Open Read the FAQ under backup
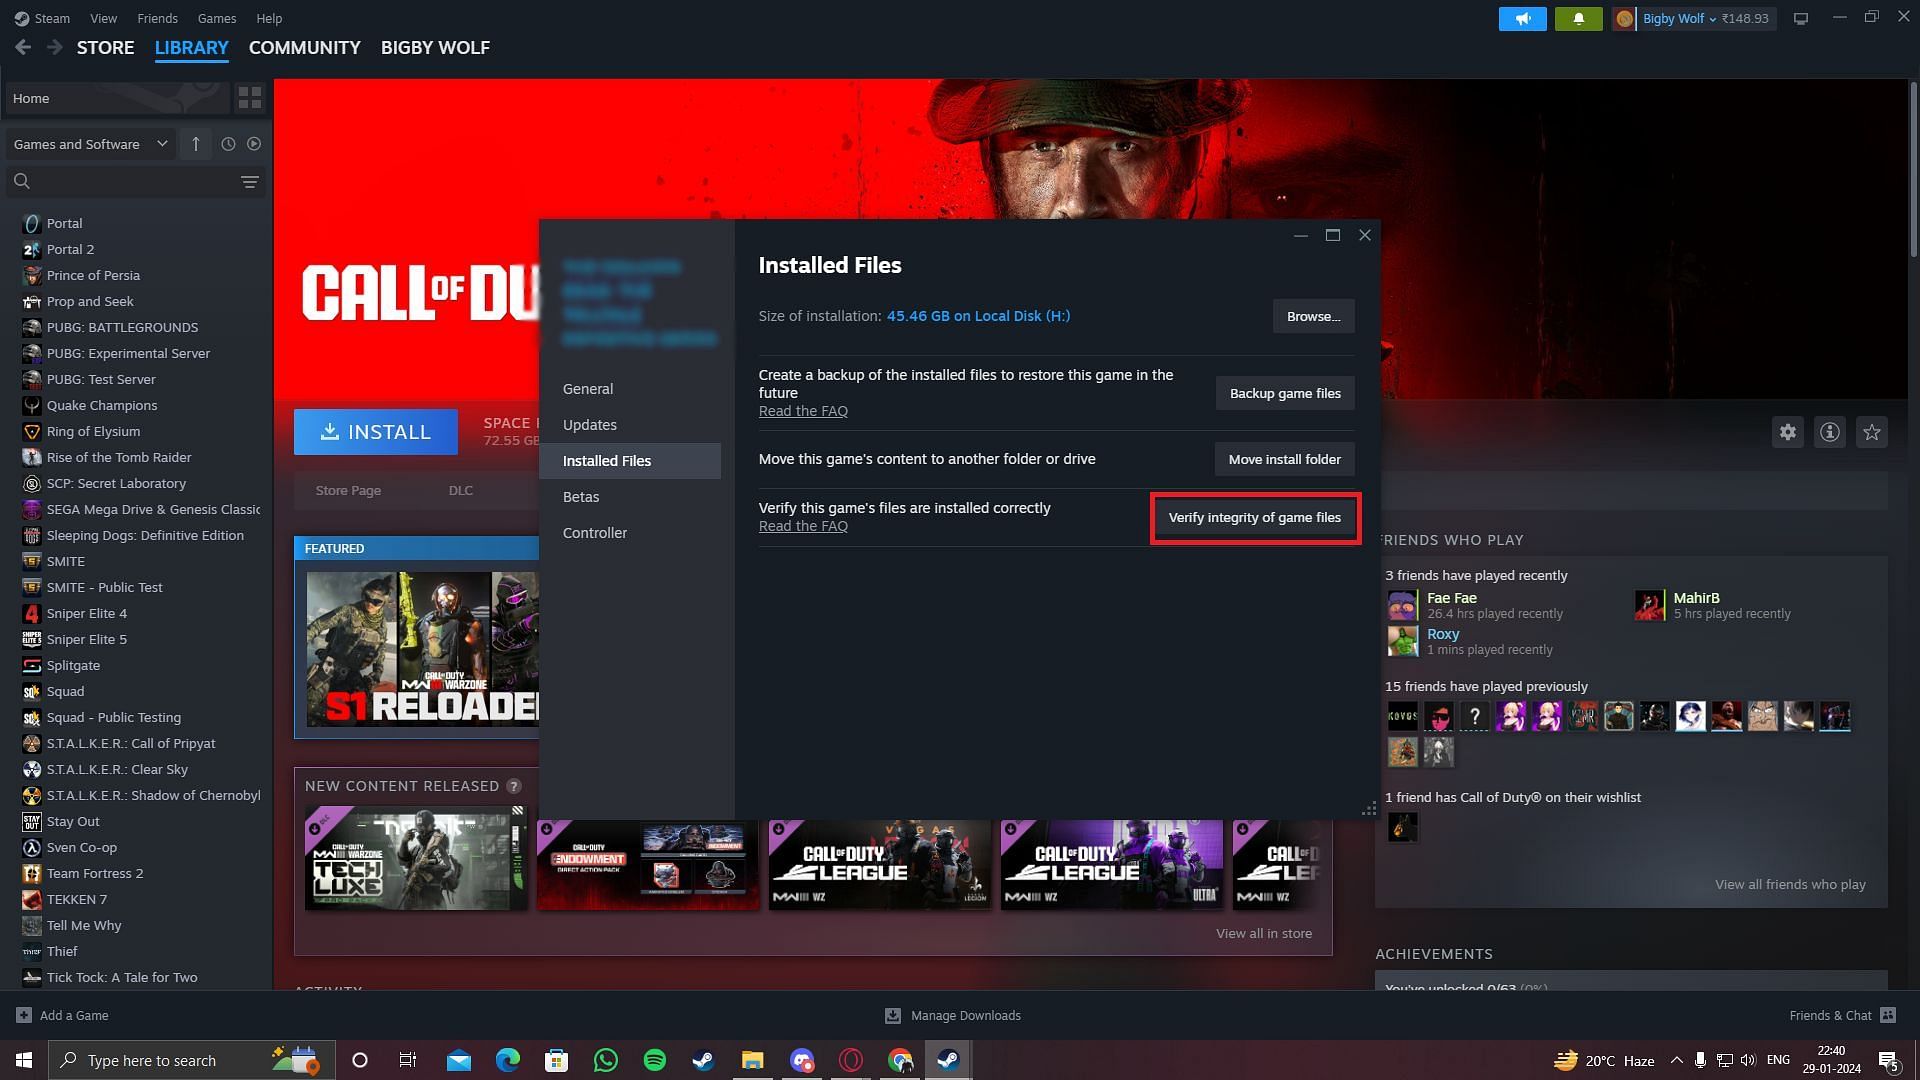The width and height of the screenshot is (1920, 1080). click(803, 411)
